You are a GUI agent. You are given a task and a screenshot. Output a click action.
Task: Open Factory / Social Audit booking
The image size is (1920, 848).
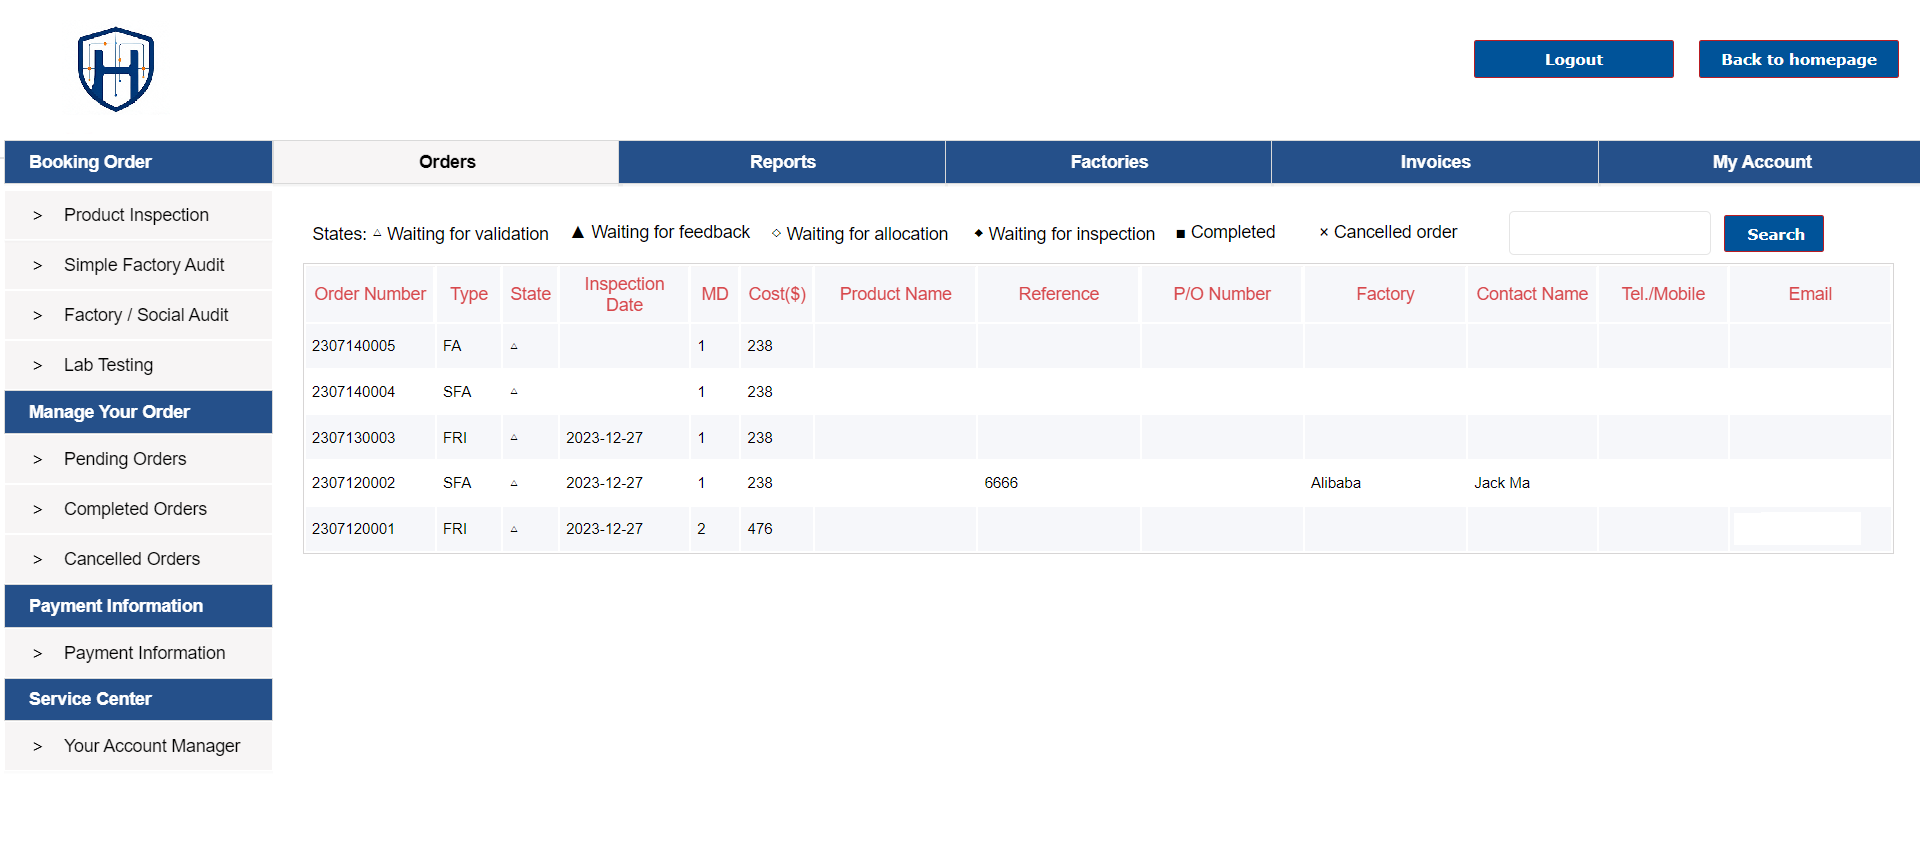(138, 315)
